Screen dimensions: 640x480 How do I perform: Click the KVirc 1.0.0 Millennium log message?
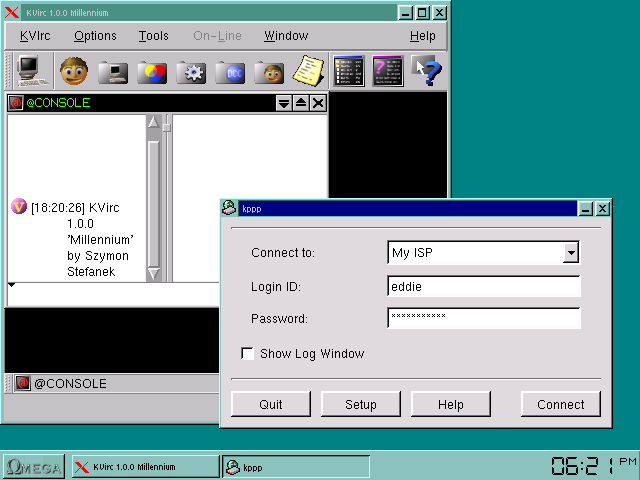82,240
